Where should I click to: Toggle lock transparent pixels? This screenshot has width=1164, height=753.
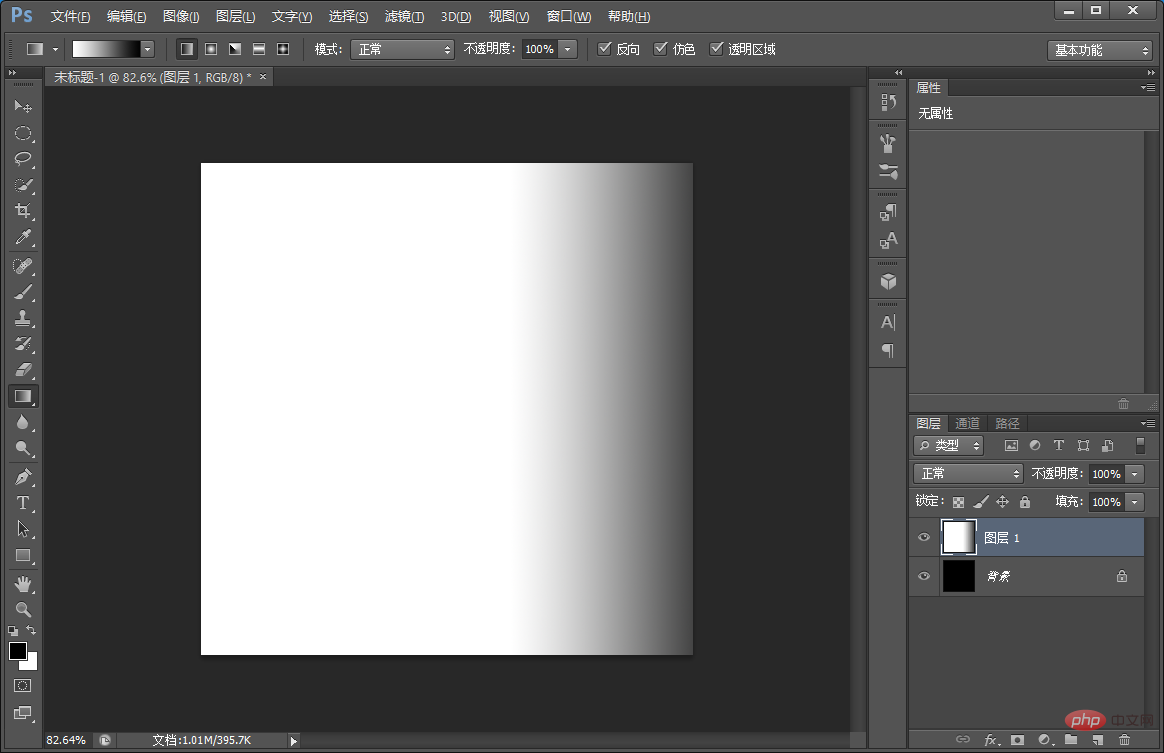[958, 502]
